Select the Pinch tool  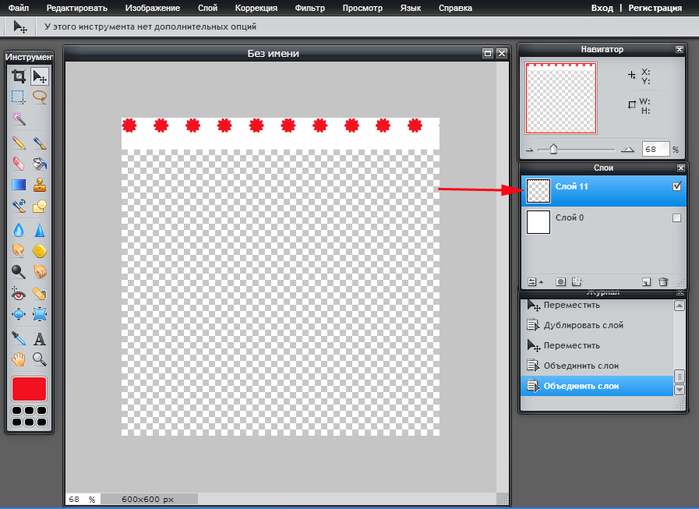pyautogui.click(x=40, y=314)
